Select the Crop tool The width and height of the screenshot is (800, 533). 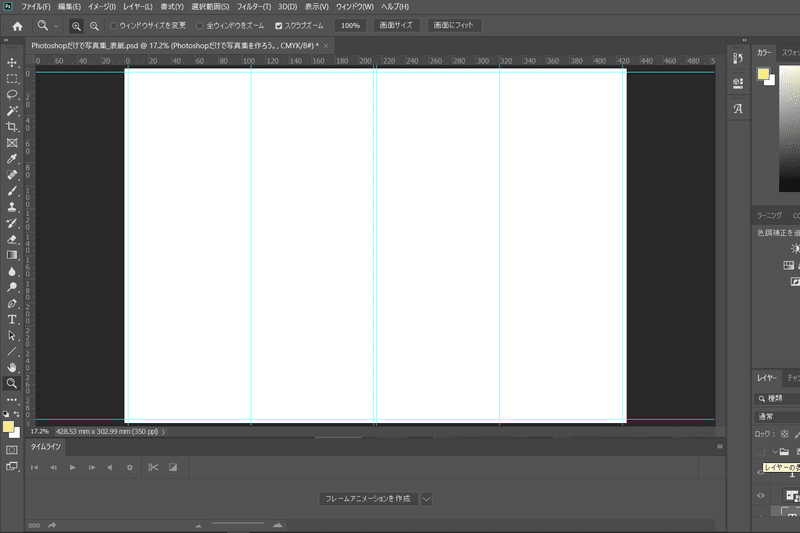point(12,126)
